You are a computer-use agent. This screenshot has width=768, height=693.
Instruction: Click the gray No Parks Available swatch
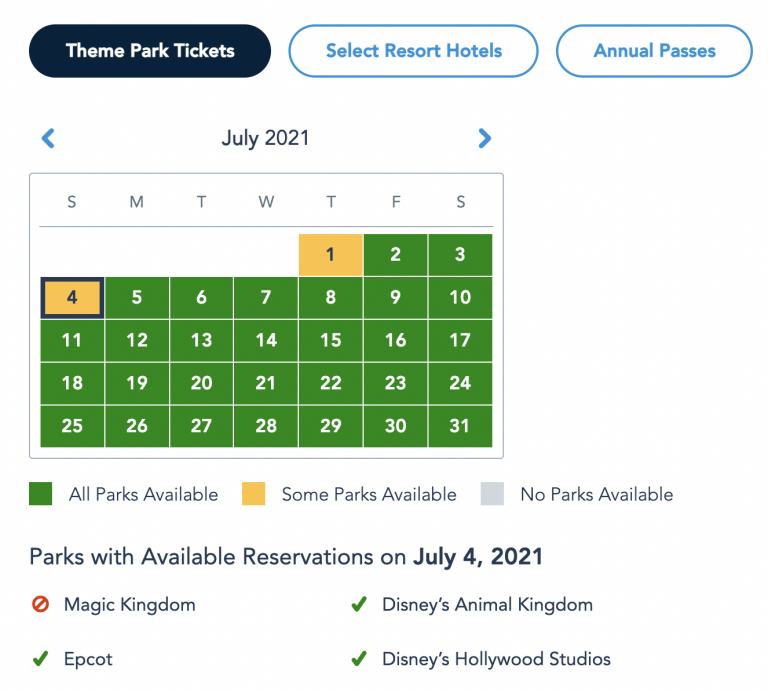492,494
